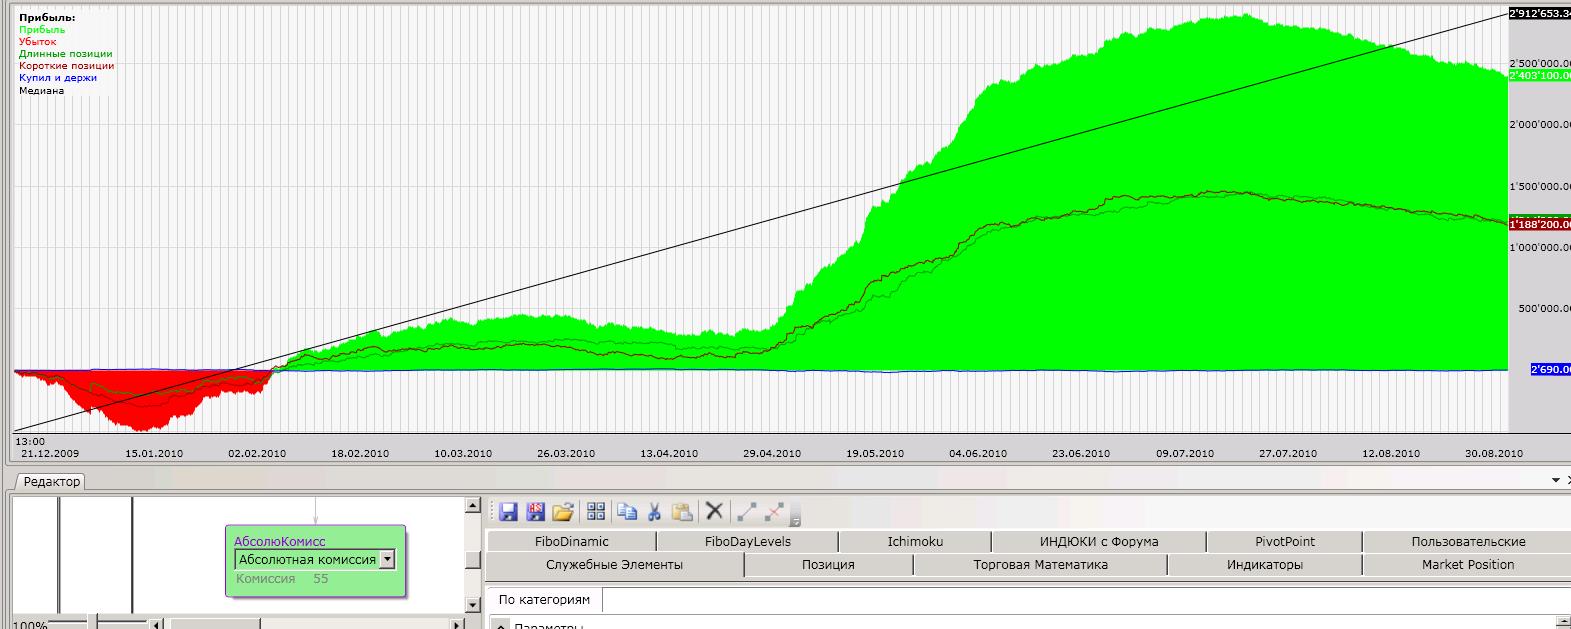
Task: Click the four-squares grid icon
Action: (596, 512)
